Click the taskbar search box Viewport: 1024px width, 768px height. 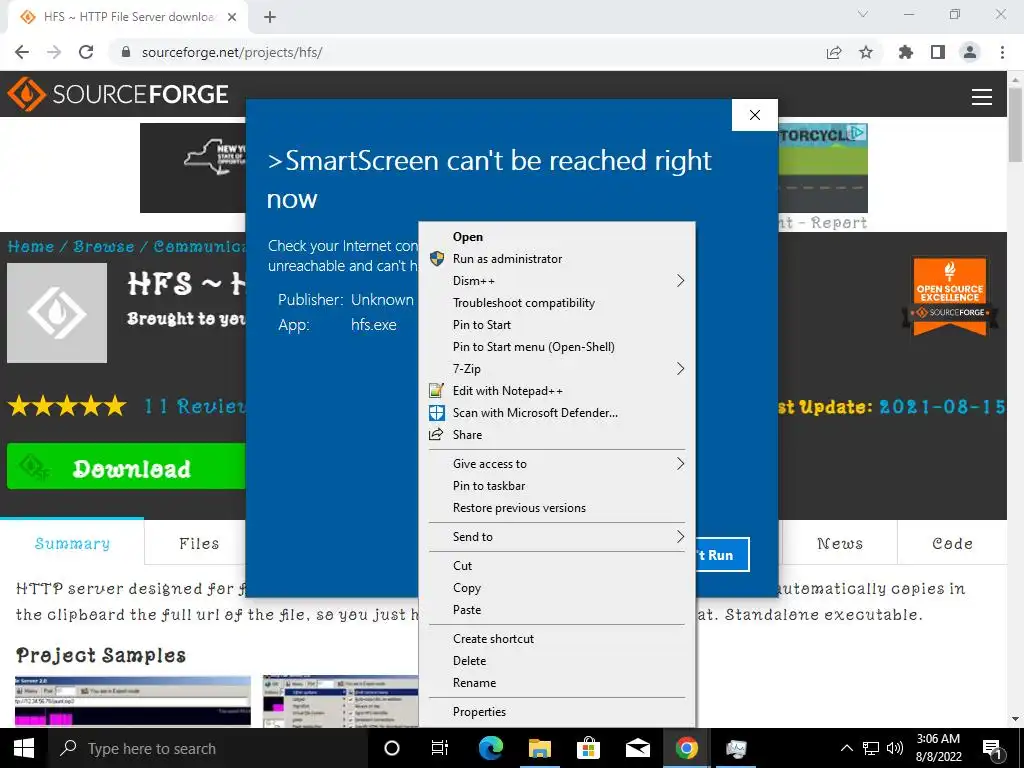coord(207,748)
